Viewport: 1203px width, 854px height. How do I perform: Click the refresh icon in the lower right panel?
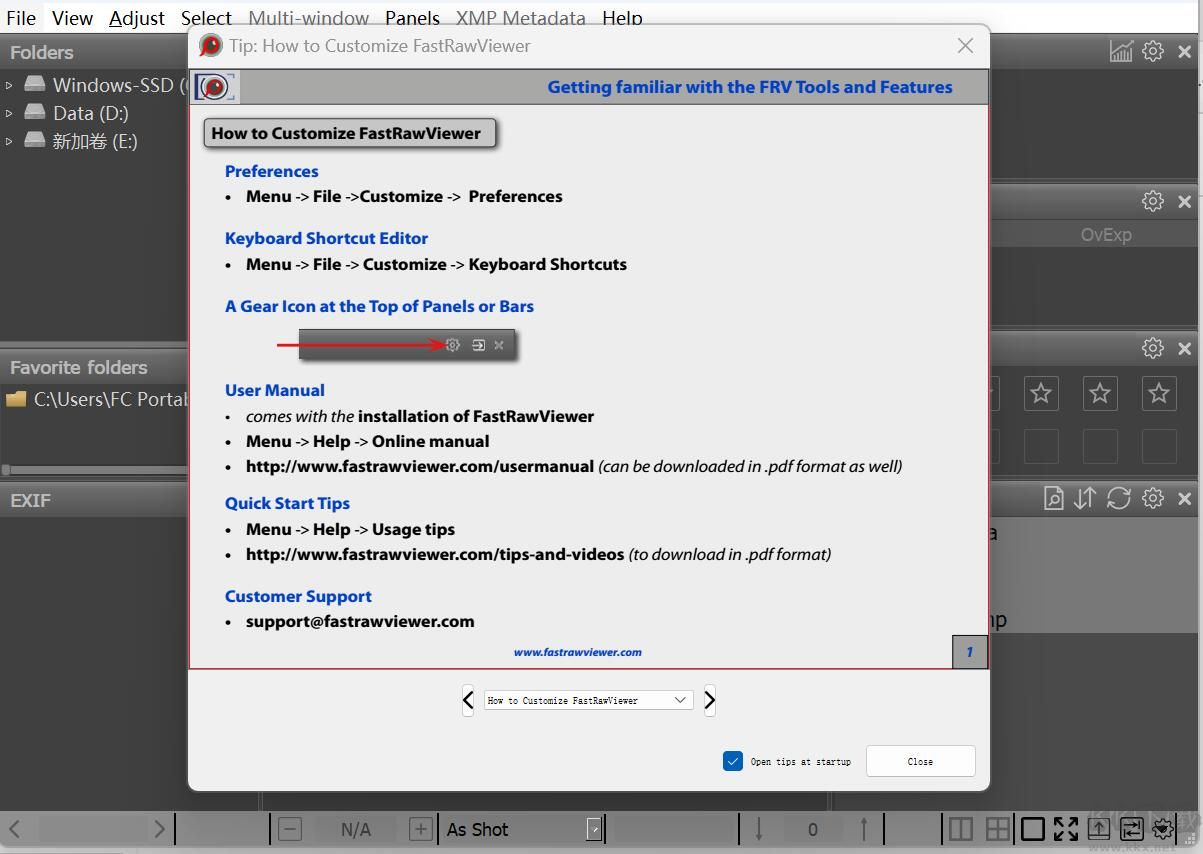tap(1119, 498)
